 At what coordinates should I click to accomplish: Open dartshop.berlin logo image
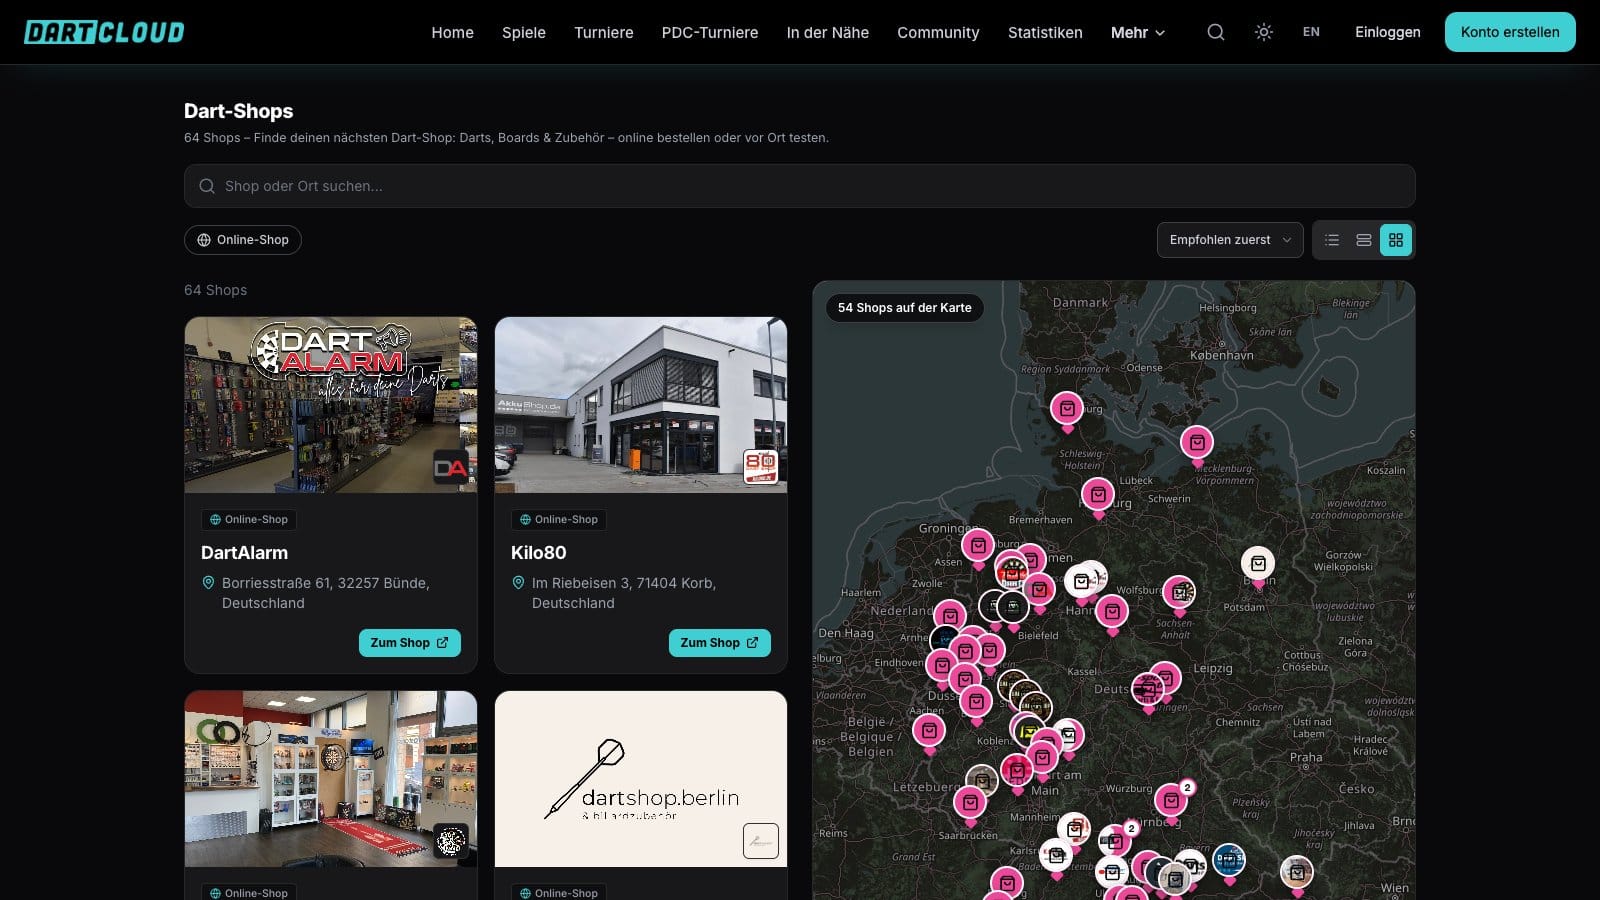point(641,779)
